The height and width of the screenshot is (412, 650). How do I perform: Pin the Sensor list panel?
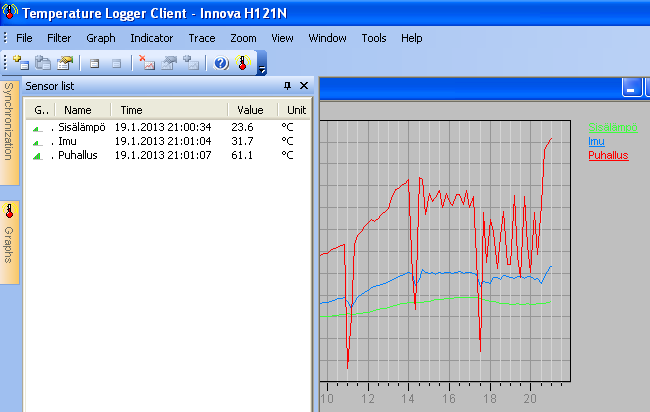coord(288,87)
